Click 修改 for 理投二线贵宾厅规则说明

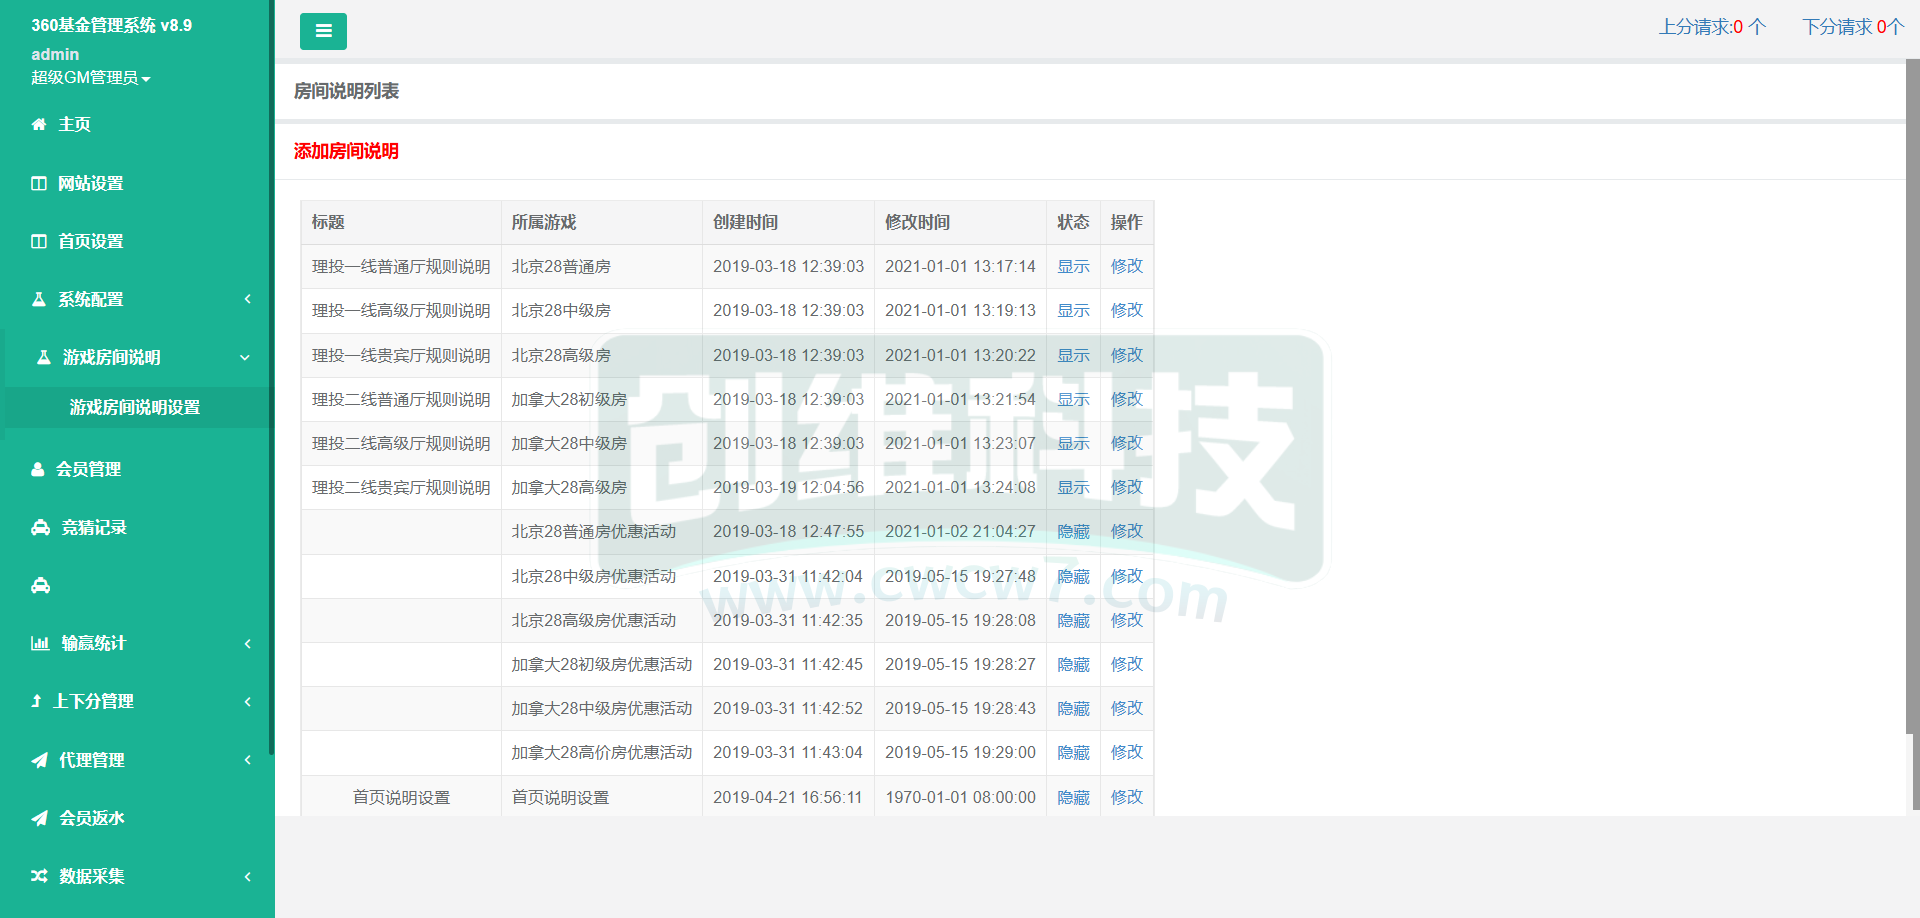(1126, 487)
